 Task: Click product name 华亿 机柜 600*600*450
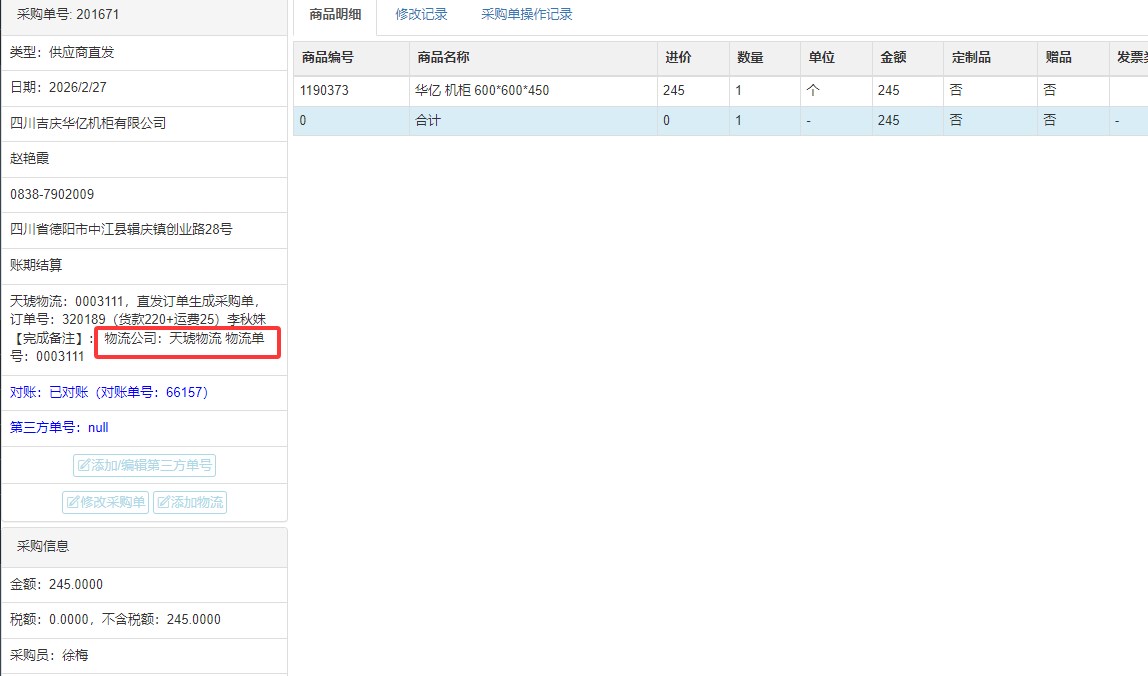(x=482, y=90)
